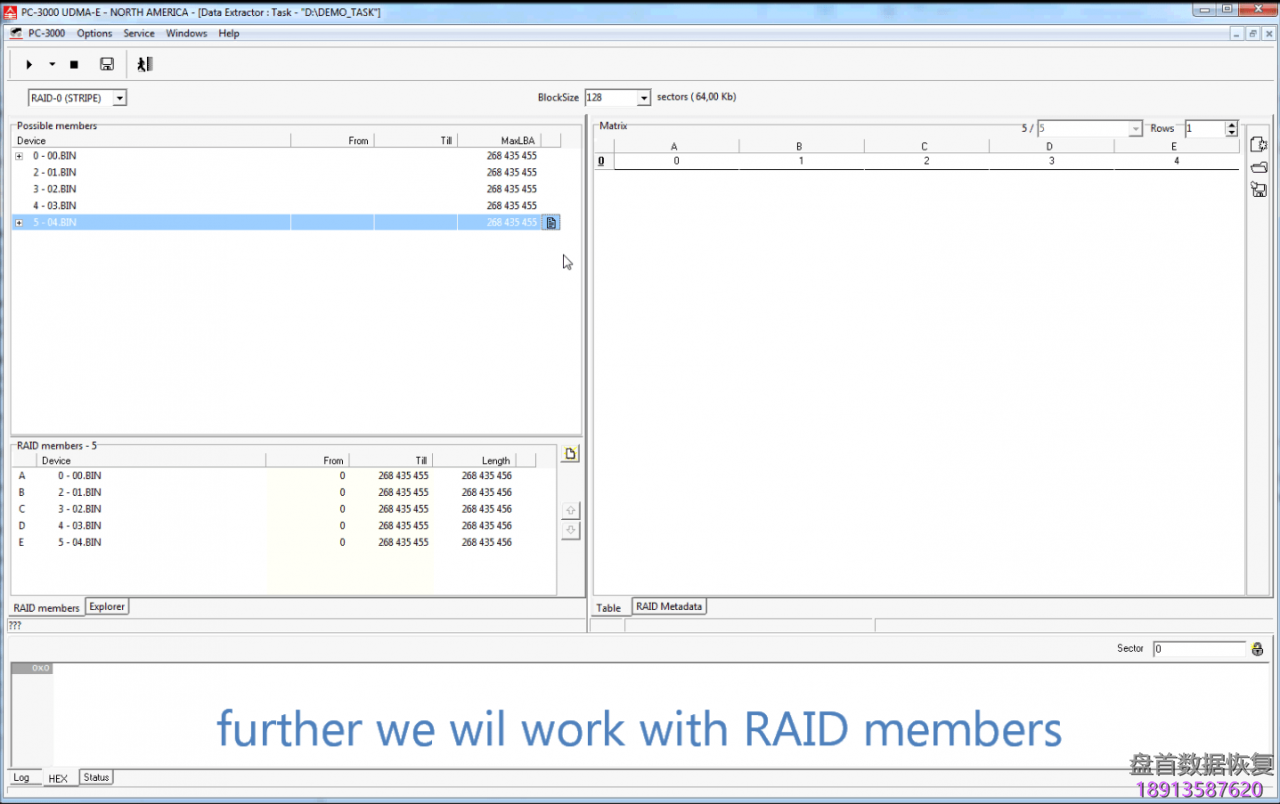
Task: Open a saved matrix using the folder icon
Action: click(1258, 166)
